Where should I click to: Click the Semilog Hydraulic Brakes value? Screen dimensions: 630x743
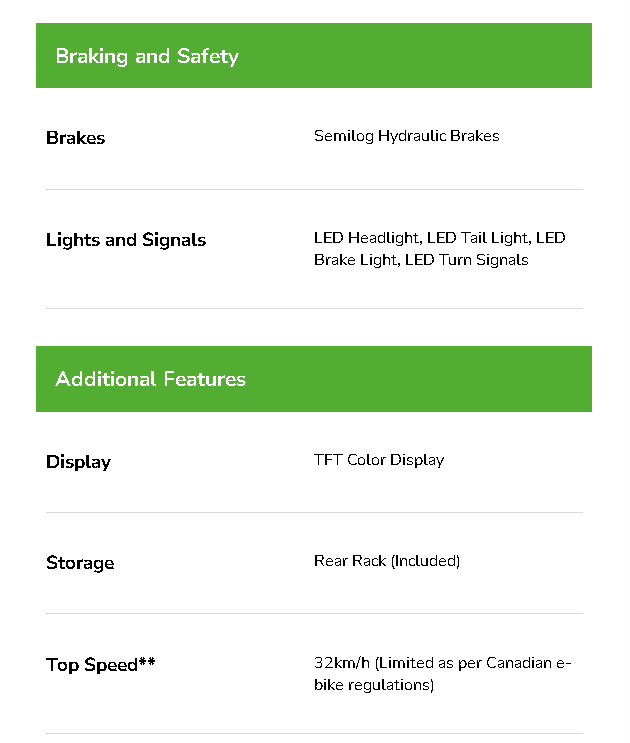406,136
